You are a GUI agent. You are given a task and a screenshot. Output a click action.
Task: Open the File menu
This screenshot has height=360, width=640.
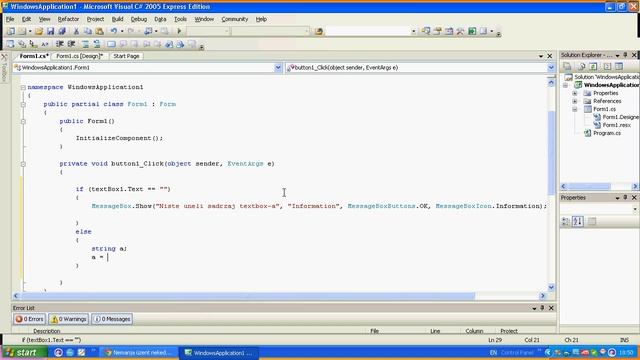(x=10, y=19)
